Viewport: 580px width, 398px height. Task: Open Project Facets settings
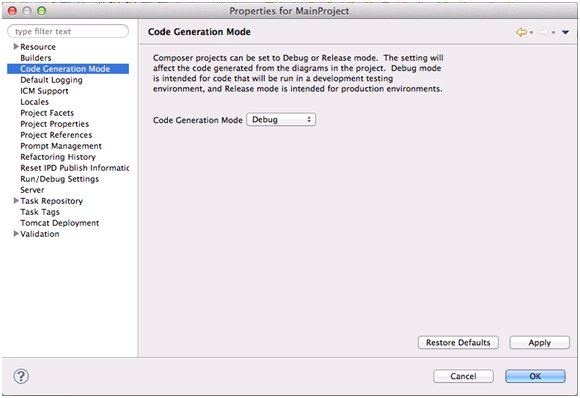click(47, 113)
